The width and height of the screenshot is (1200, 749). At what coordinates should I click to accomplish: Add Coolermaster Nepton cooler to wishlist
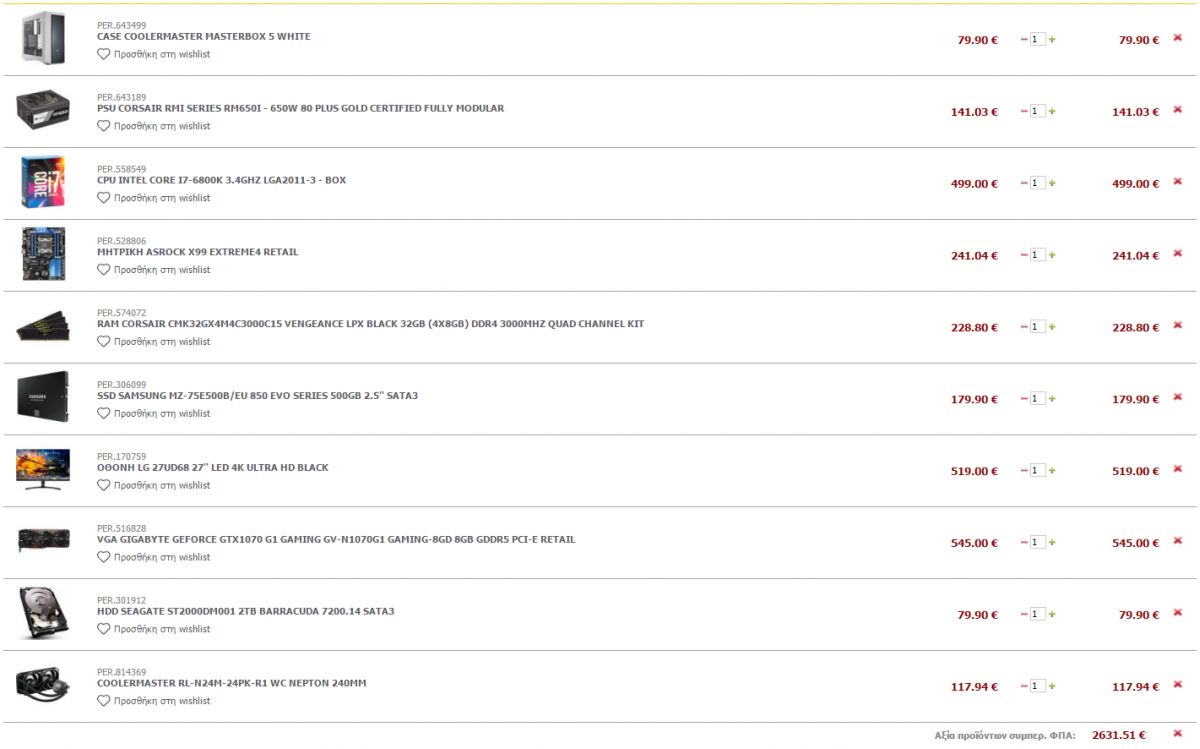click(154, 701)
